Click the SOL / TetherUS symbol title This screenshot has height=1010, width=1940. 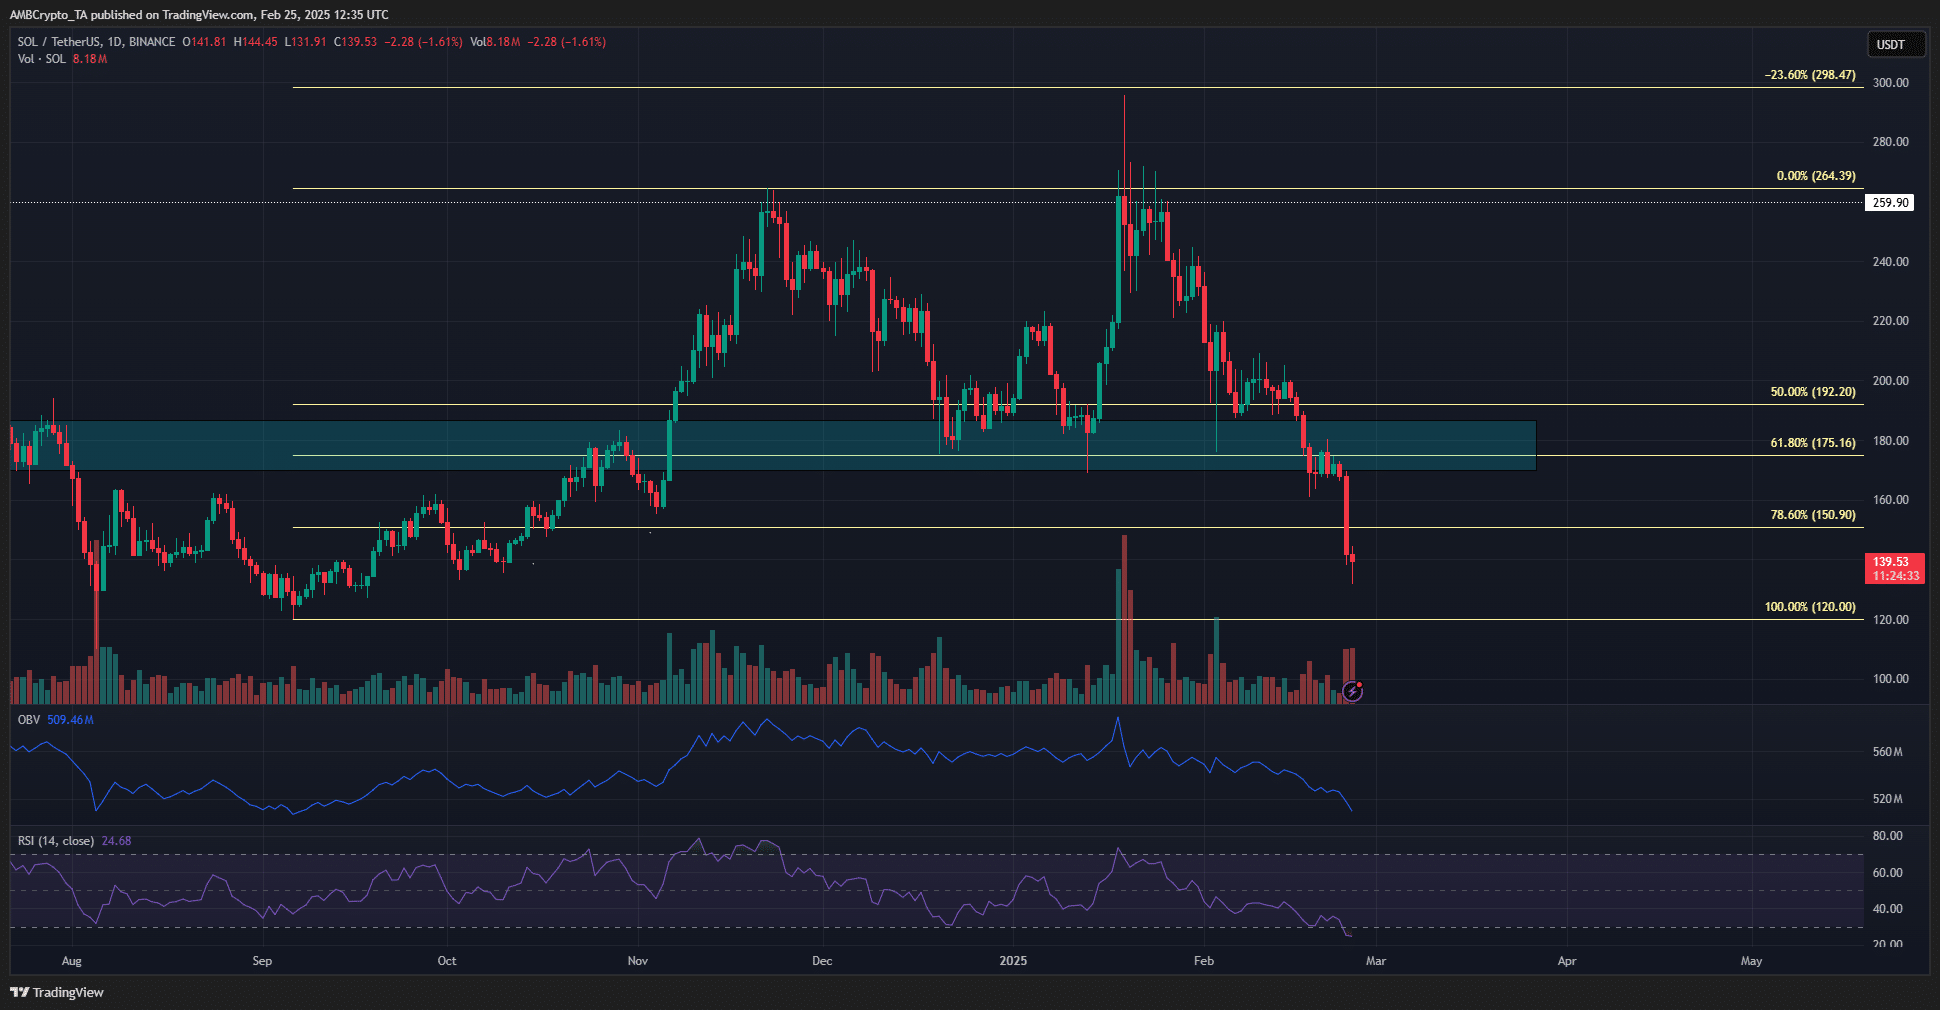coord(96,42)
